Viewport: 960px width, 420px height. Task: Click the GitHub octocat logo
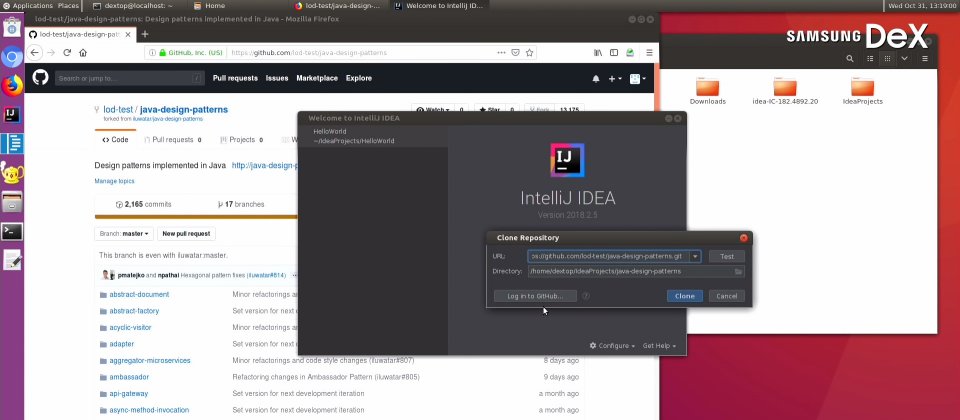coord(40,78)
